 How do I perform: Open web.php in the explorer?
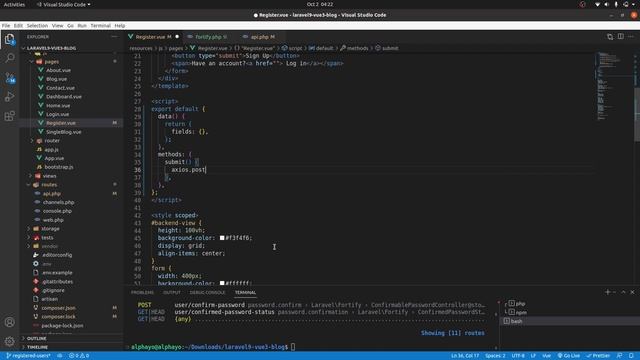coord(53,220)
